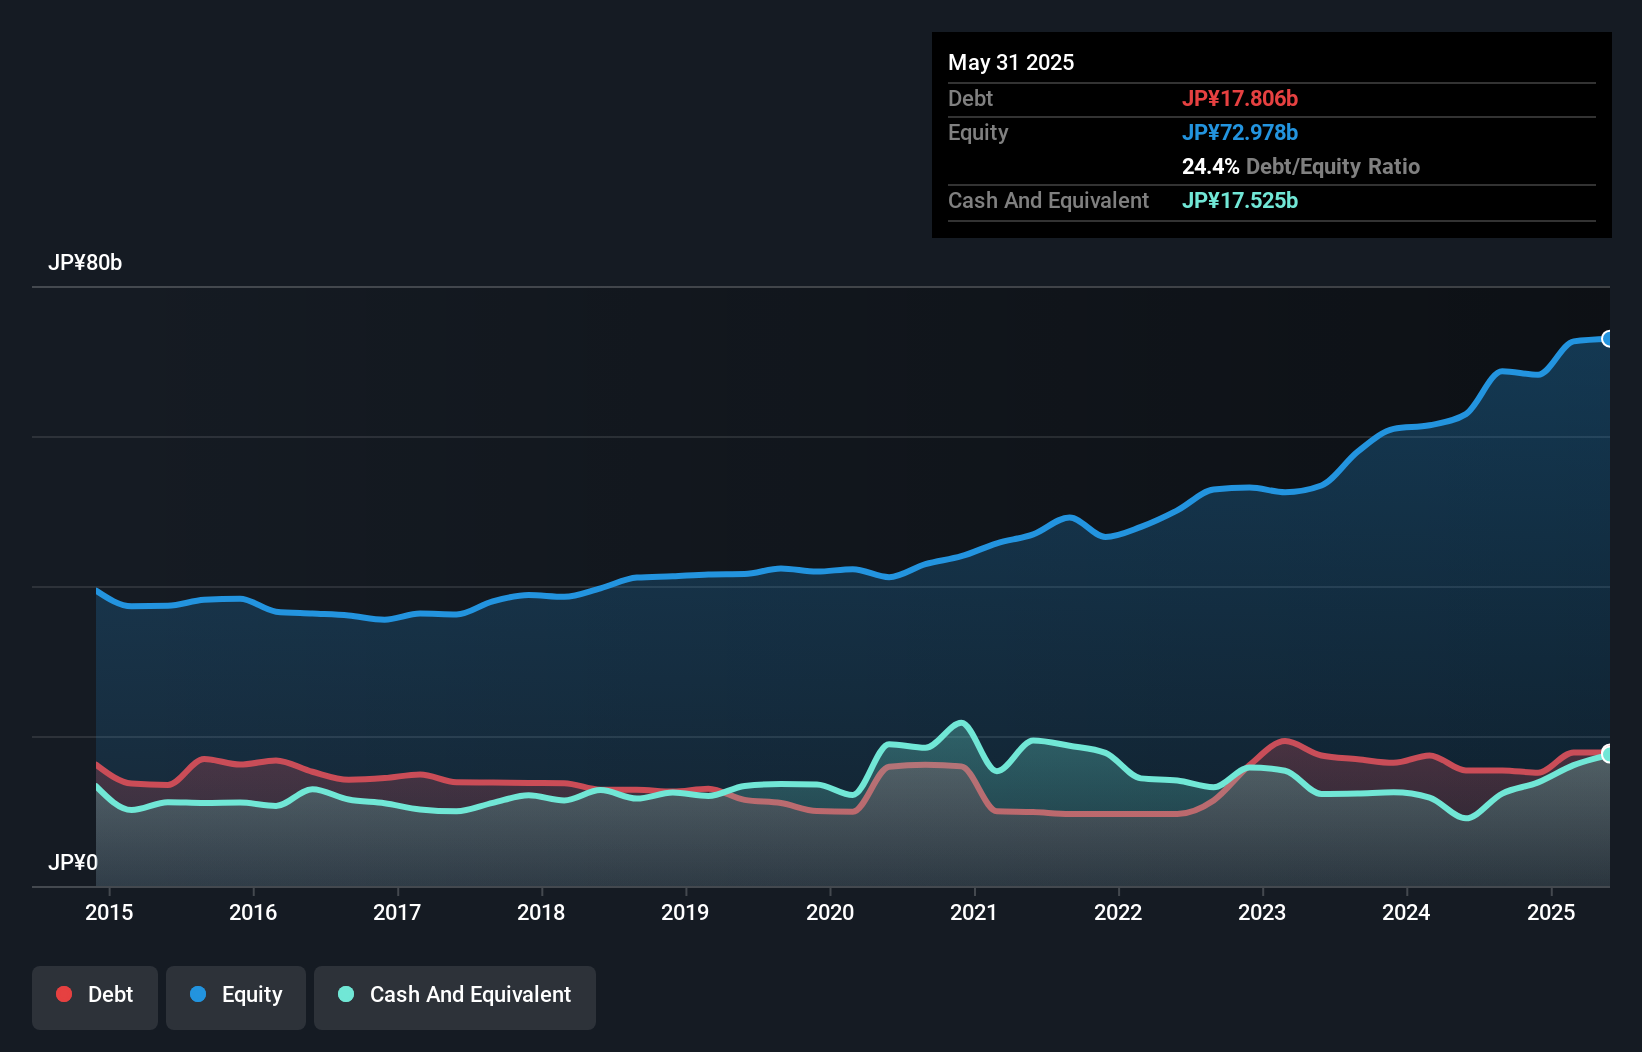Click the JP¥17.806b Debt value link
The width and height of the screenshot is (1642, 1052).
click(1241, 98)
